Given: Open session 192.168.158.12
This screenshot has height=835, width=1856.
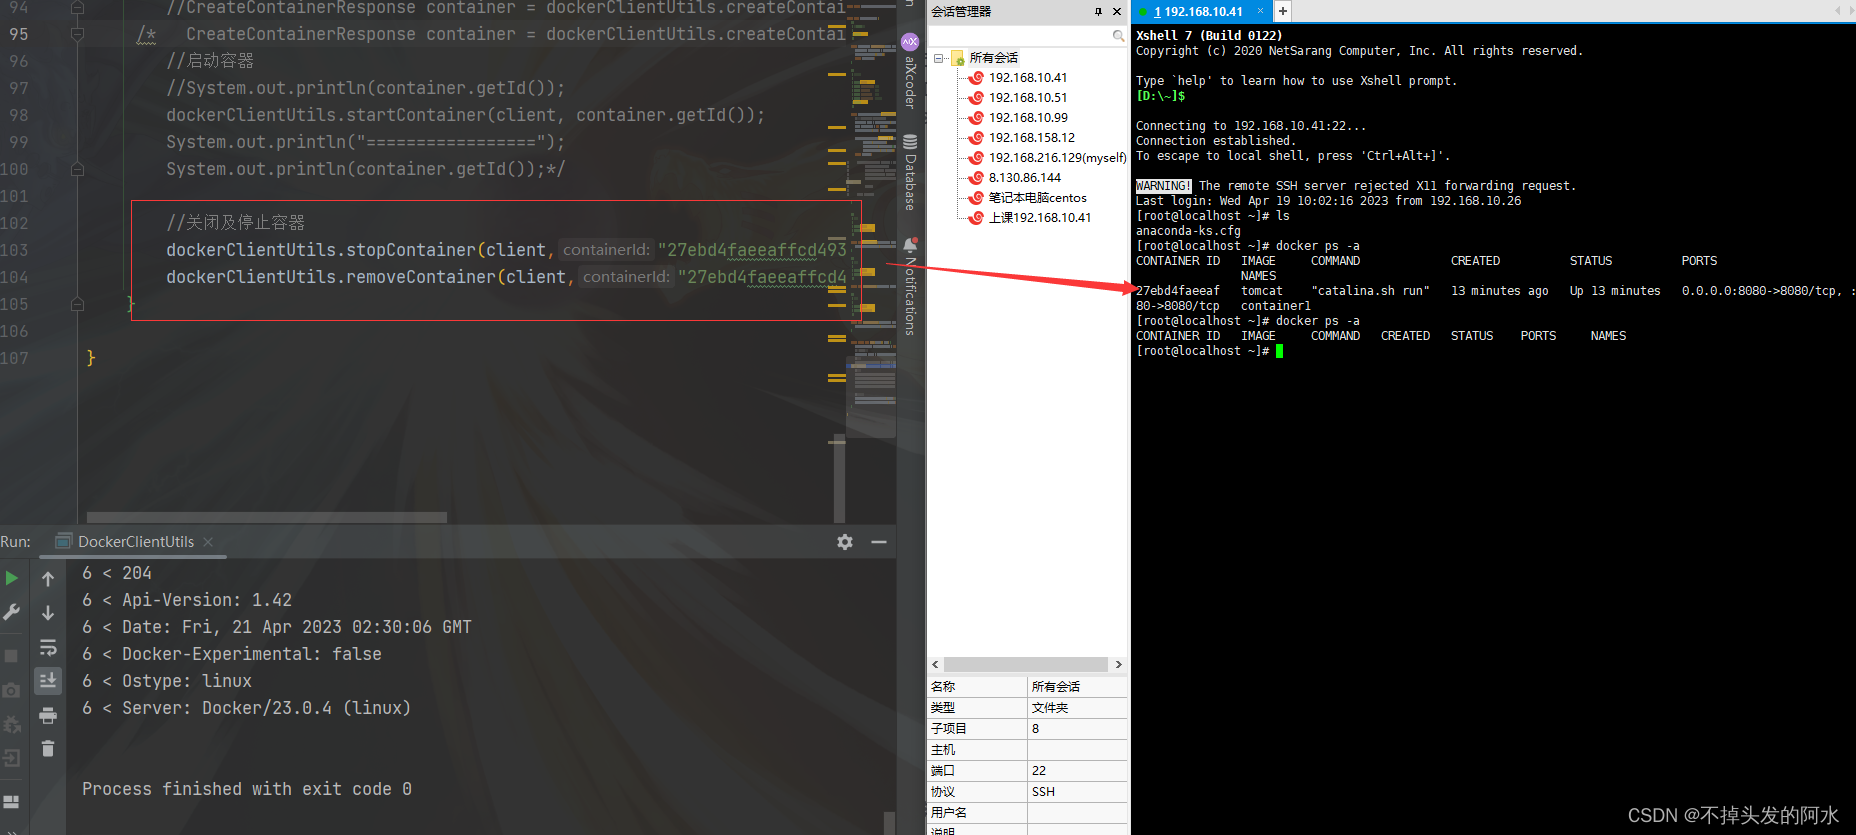Looking at the screenshot, I should [x=1032, y=138].
